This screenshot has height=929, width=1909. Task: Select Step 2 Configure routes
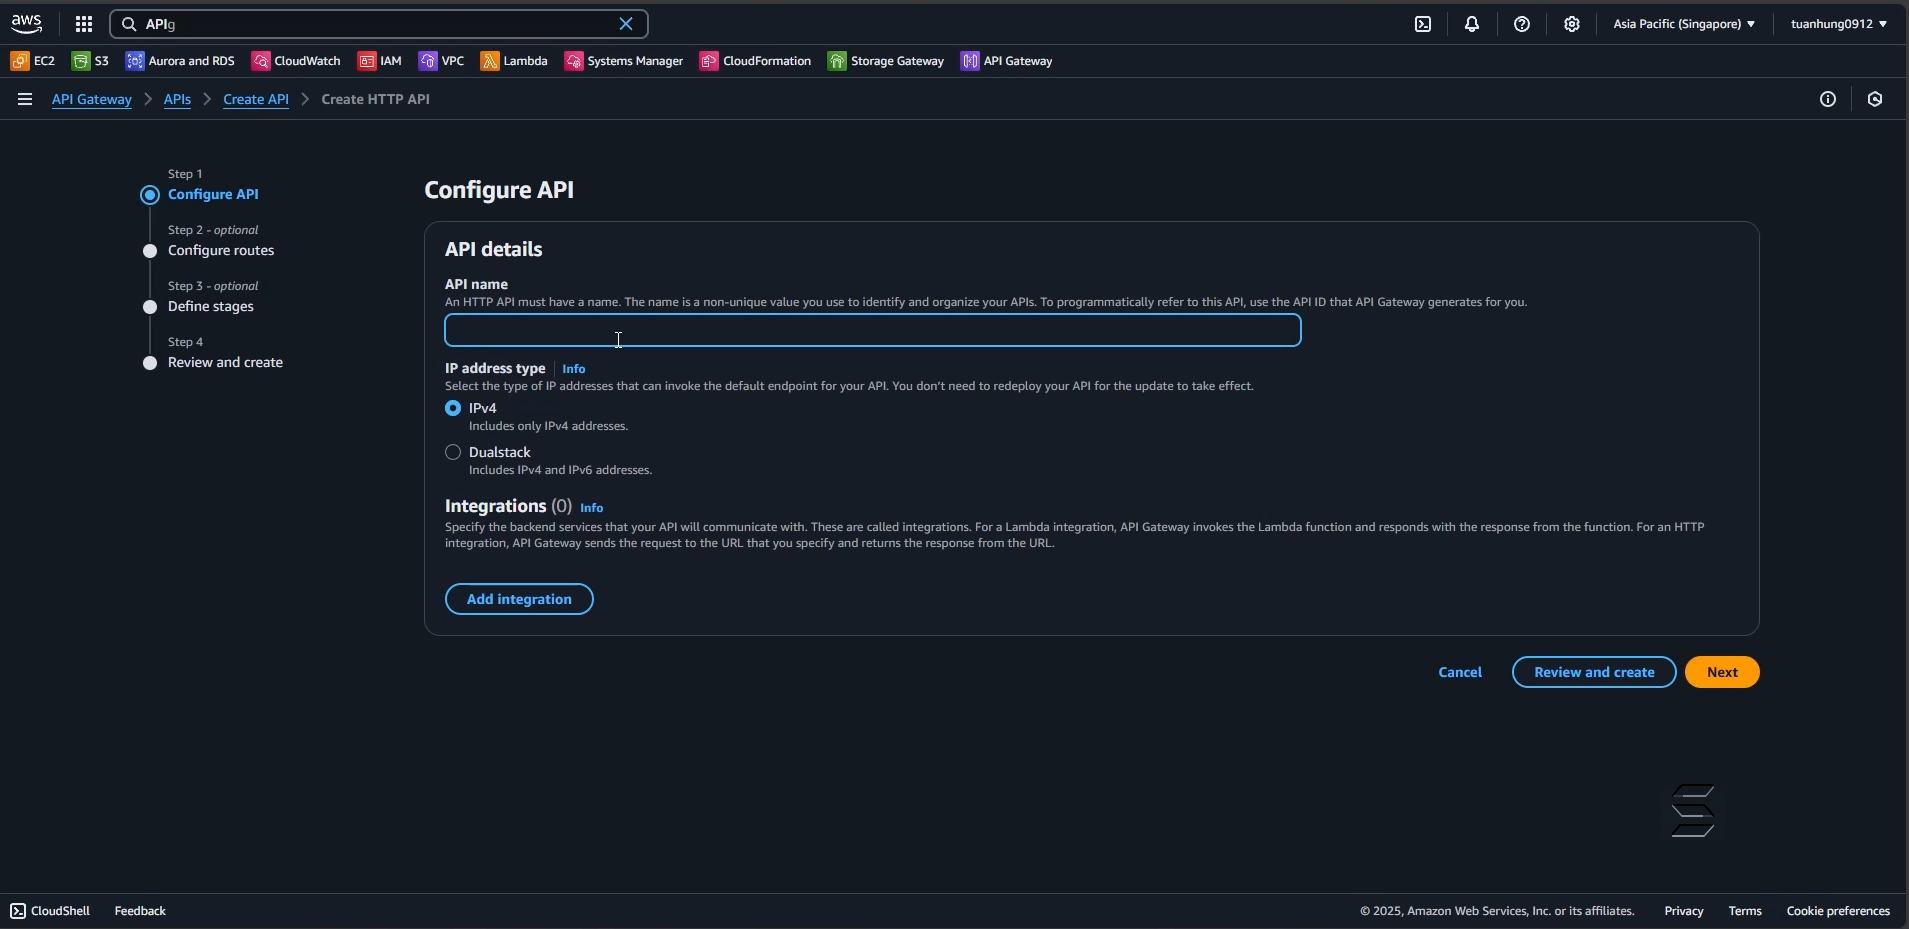[x=221, y=250]
